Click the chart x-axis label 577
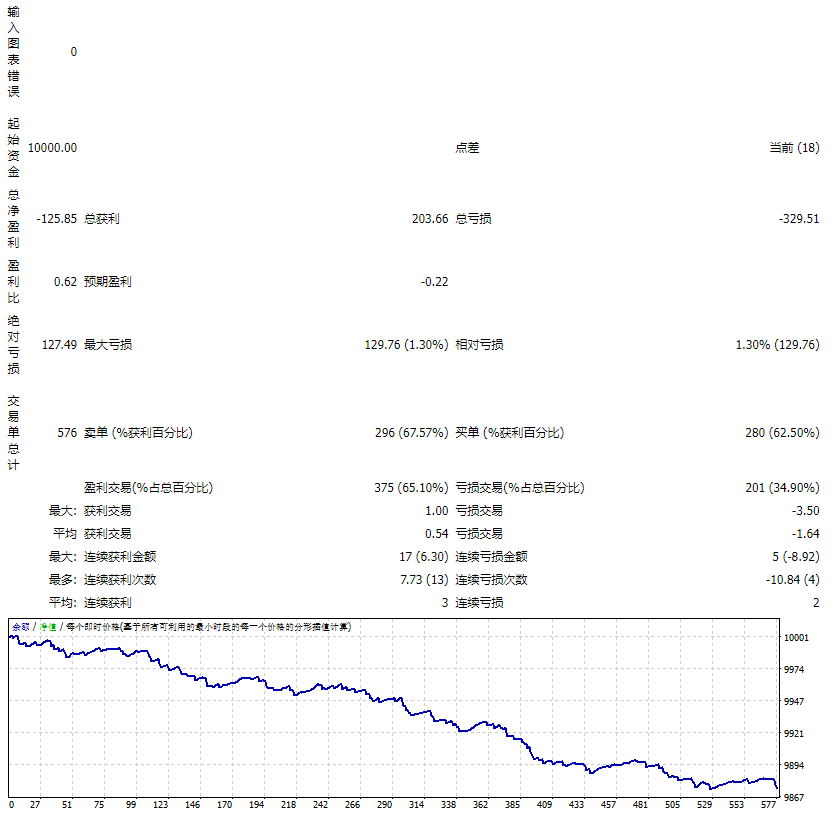 [769, 804]
